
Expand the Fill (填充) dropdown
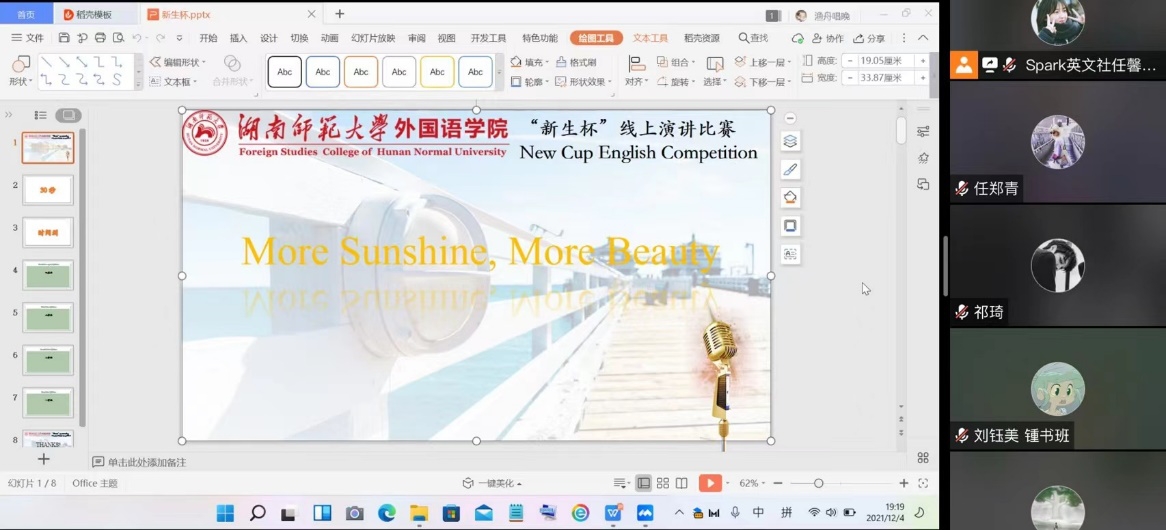click(x=535, y=62)
